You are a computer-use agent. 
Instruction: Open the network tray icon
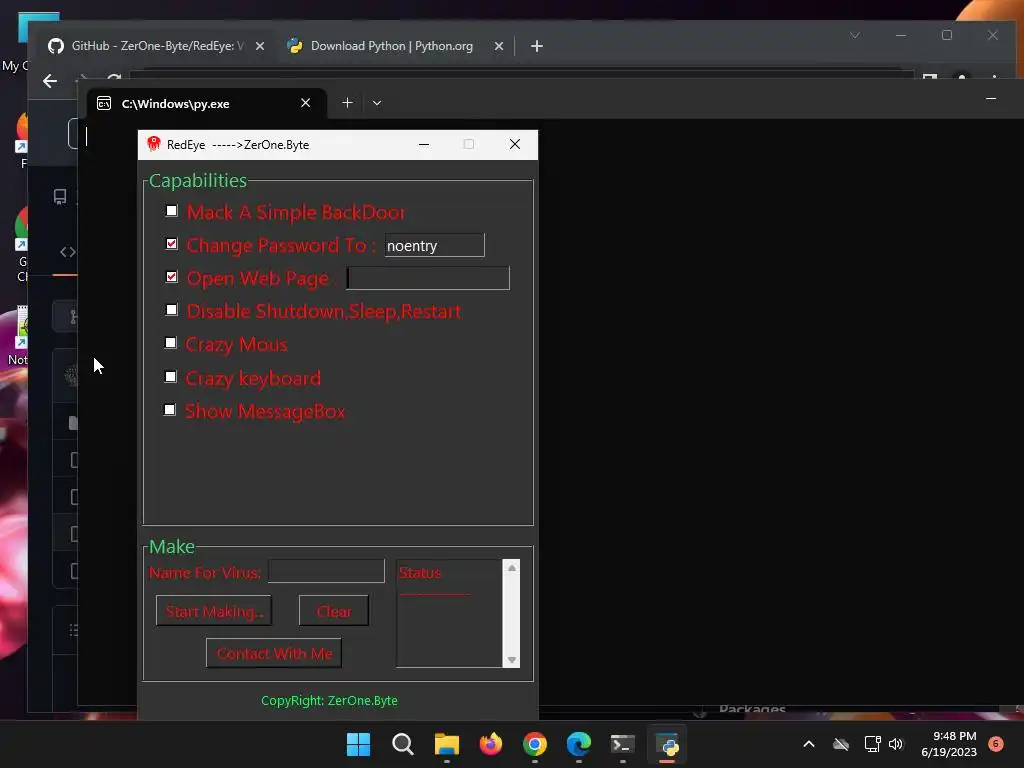click(x=872, y=744)
